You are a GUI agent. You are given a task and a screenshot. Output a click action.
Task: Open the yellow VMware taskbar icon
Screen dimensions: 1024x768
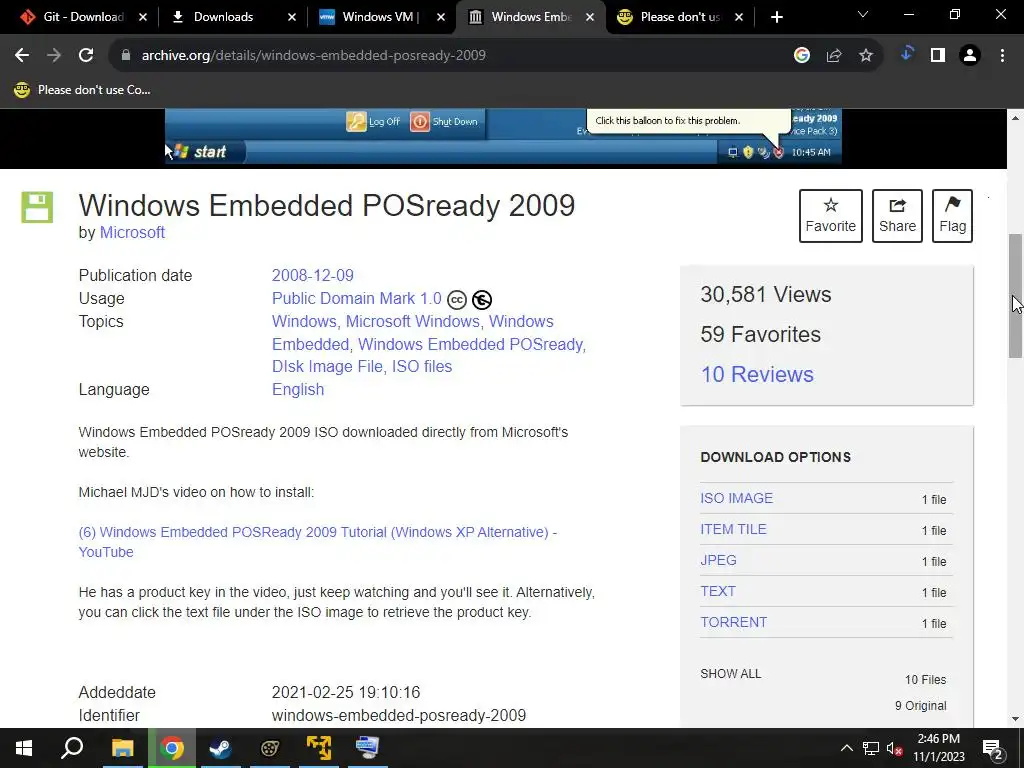[x=319, y=748]
